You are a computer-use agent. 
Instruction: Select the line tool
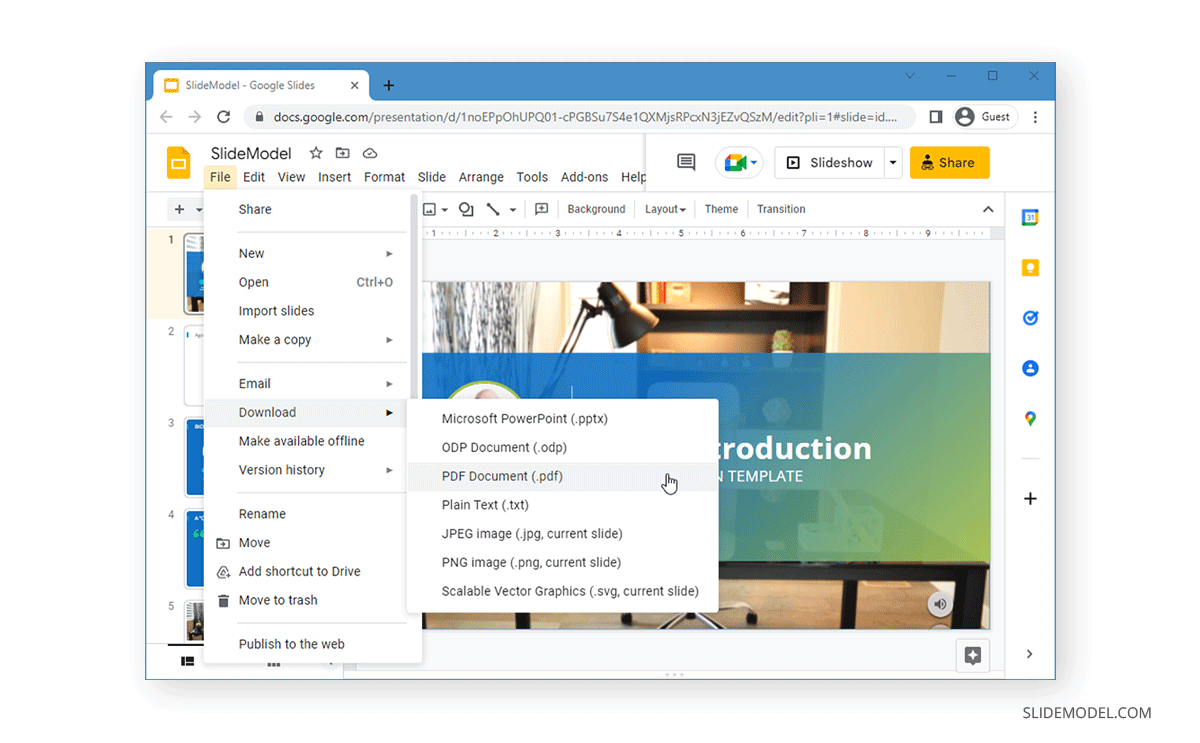493,209
